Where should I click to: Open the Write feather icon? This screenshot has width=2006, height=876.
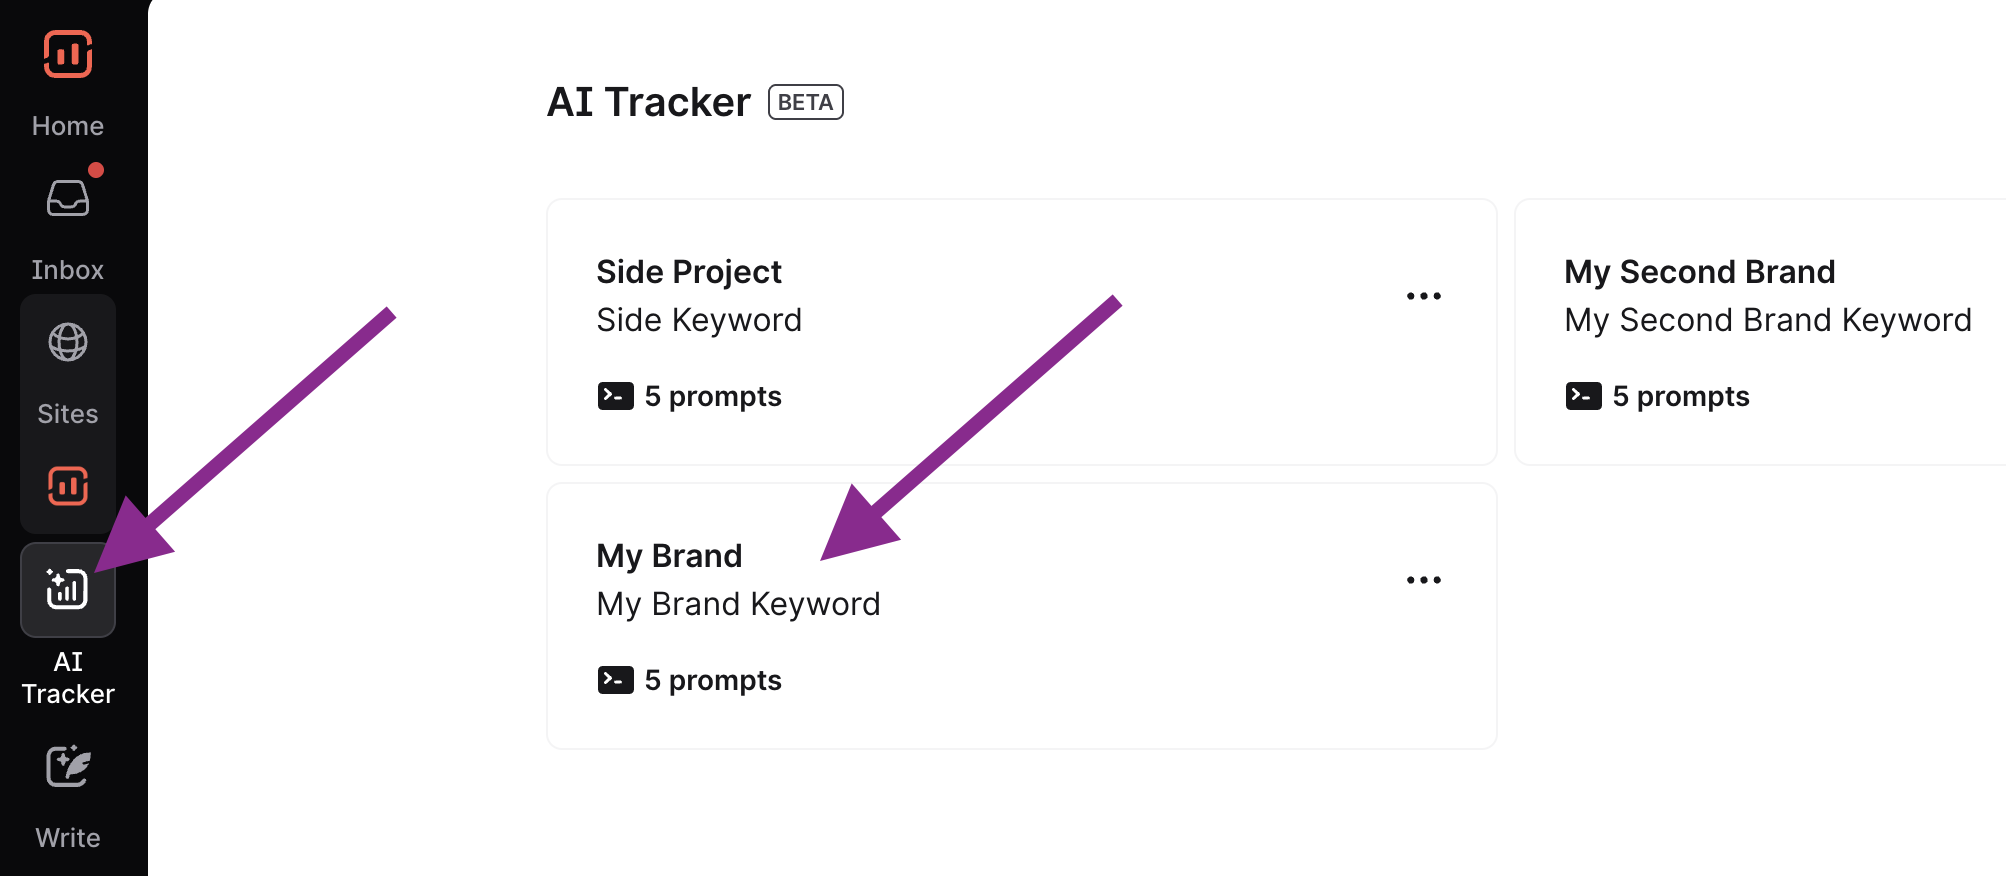(x=68, y=767)
